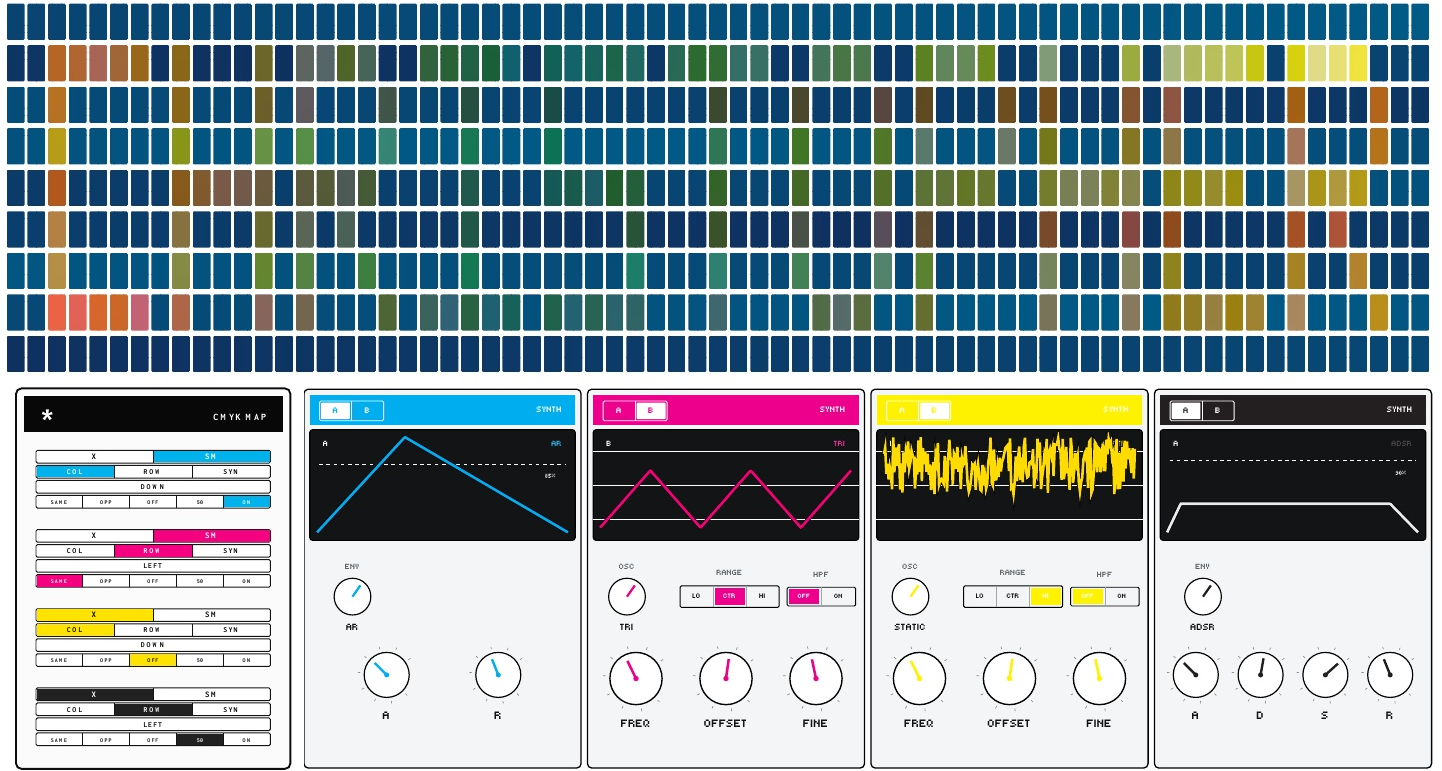Set cyan group mode to SAME
This screenshot has height=771, width=1442.
pos(59,502)
